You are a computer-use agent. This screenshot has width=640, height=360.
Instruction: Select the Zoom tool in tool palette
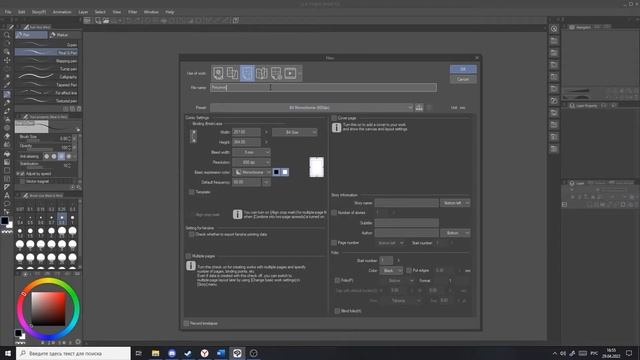(x=7, y=36)
